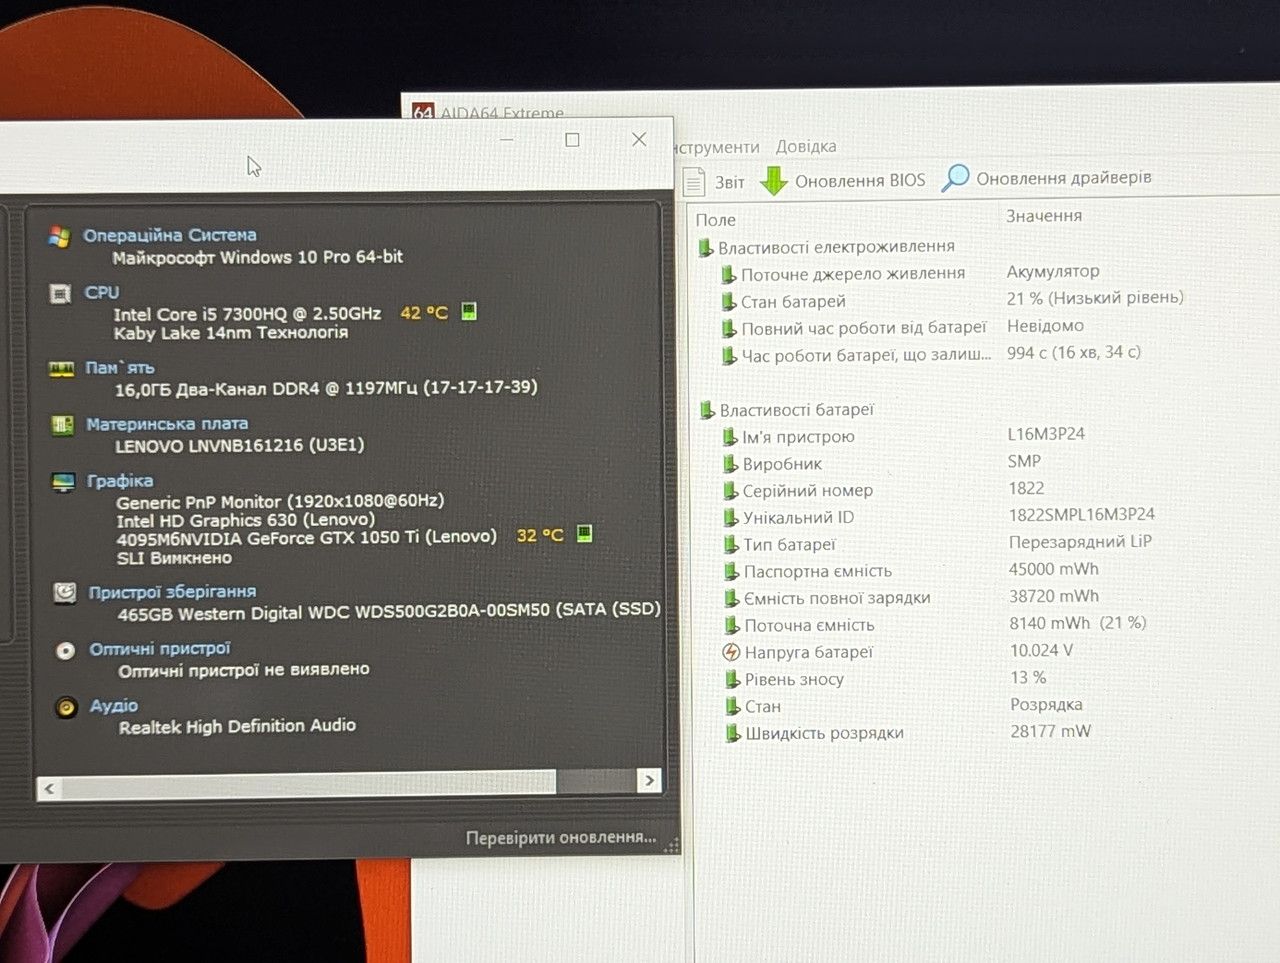
Task: Open the Материнська плата section heading
Action: pyautogui.click(x=167, y=424)
